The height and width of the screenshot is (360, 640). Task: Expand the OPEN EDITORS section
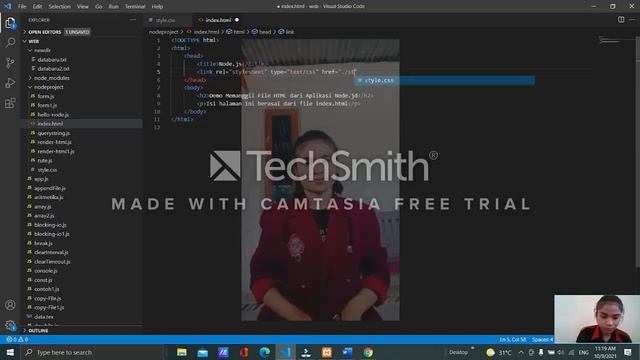(x=44, y=32)
